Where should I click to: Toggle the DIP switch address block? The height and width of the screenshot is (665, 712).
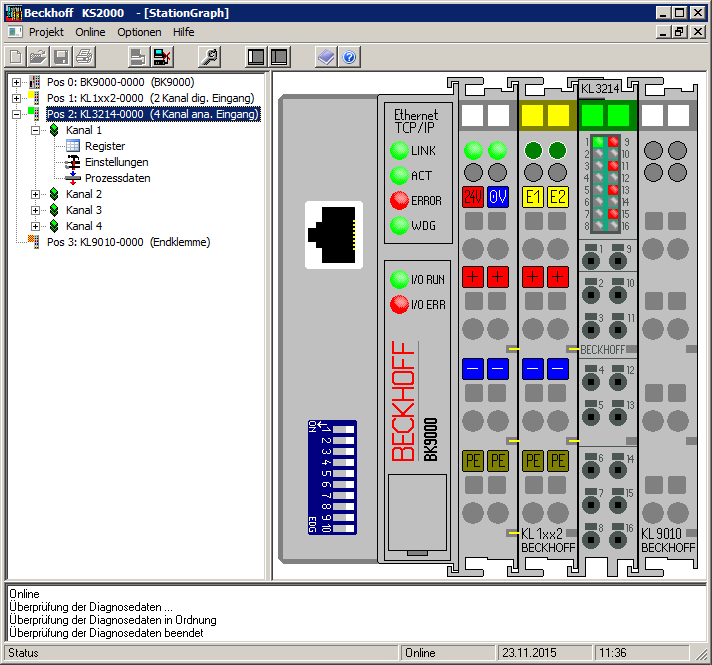click(x=332, y=477)
